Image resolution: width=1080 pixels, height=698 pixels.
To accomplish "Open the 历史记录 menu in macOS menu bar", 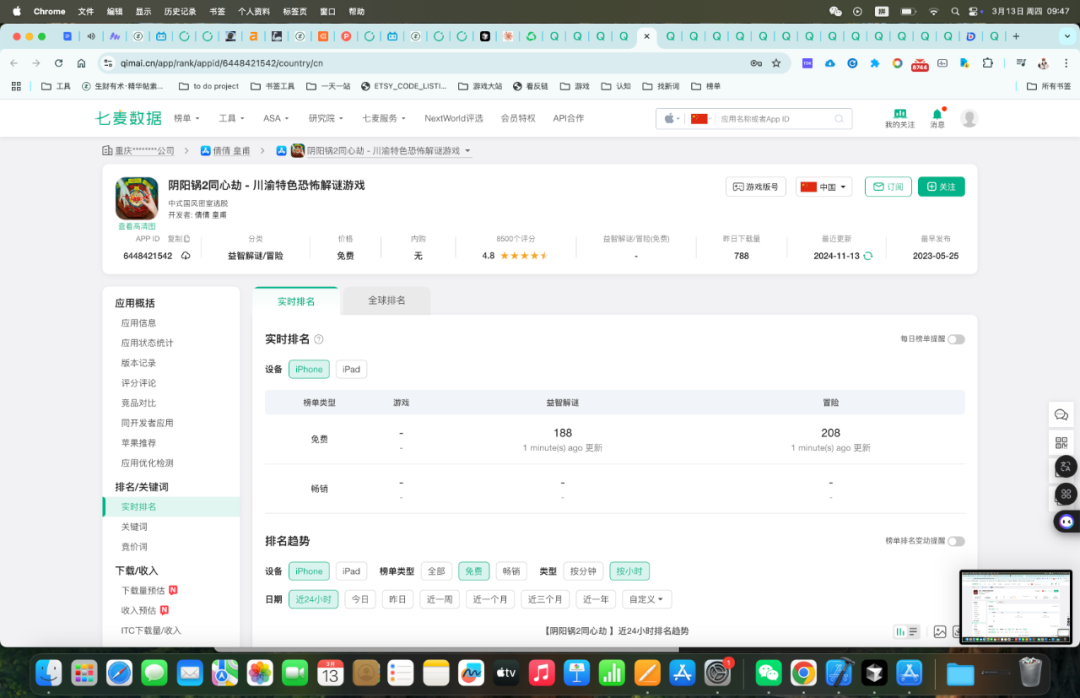I will 180,11.
